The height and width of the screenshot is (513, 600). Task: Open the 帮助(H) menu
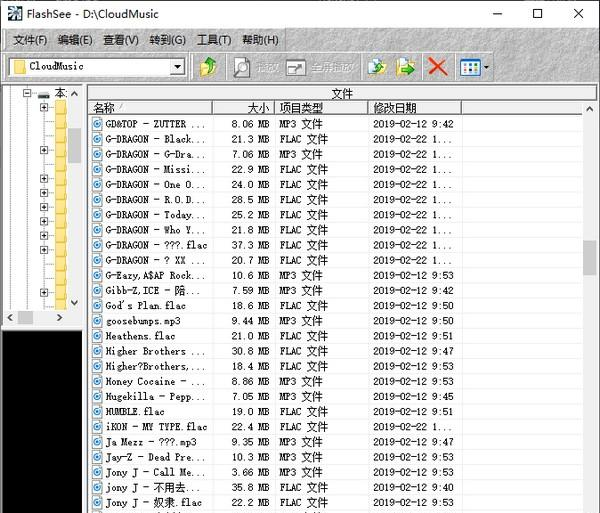click(260, 40)
